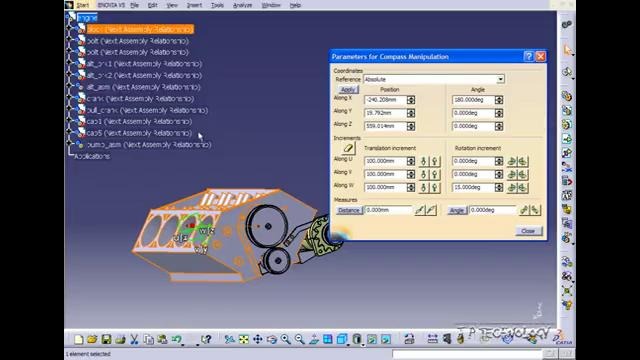Open the Insert menu
Screen dimensions: 640x360
click(194, 5)
